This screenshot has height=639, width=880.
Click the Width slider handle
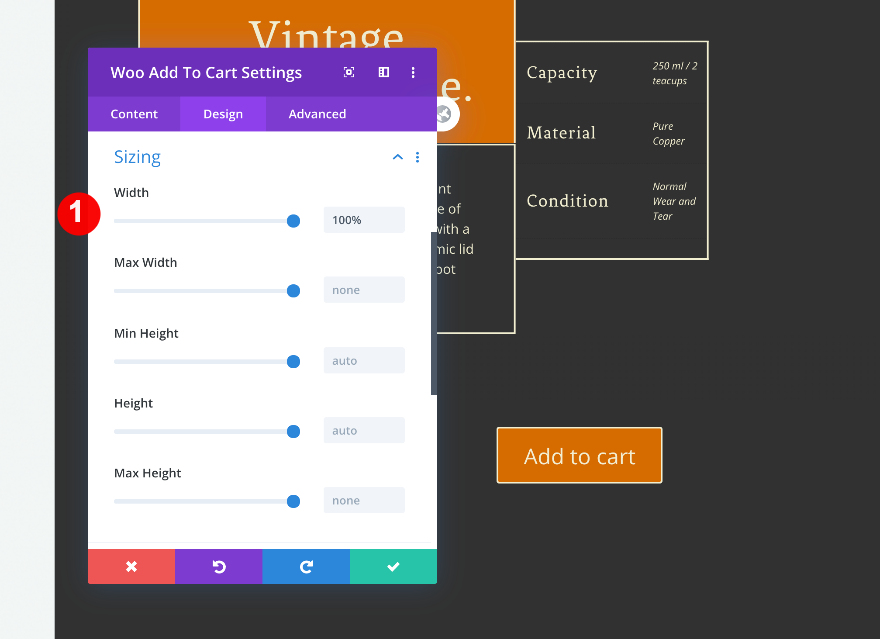click(x=294, y=221)
